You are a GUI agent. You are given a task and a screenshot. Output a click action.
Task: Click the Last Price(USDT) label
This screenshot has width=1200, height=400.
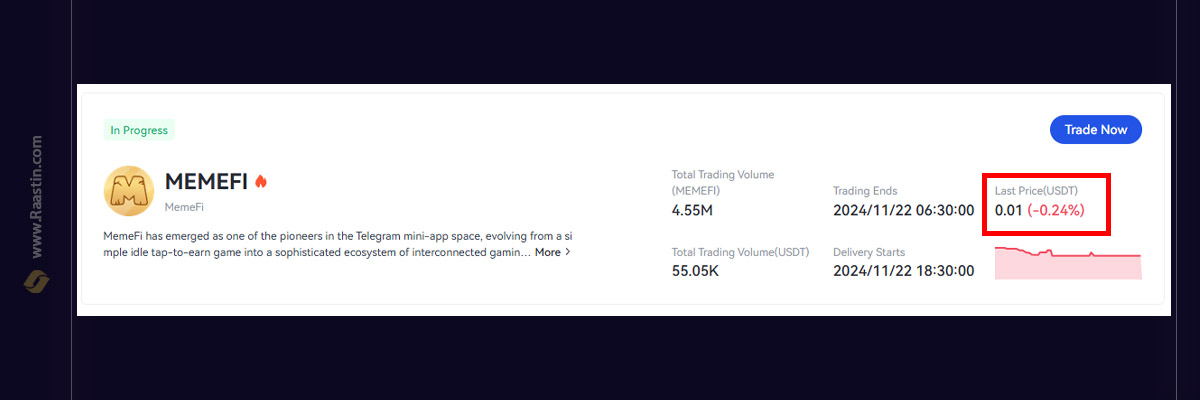coord(1036,189)
